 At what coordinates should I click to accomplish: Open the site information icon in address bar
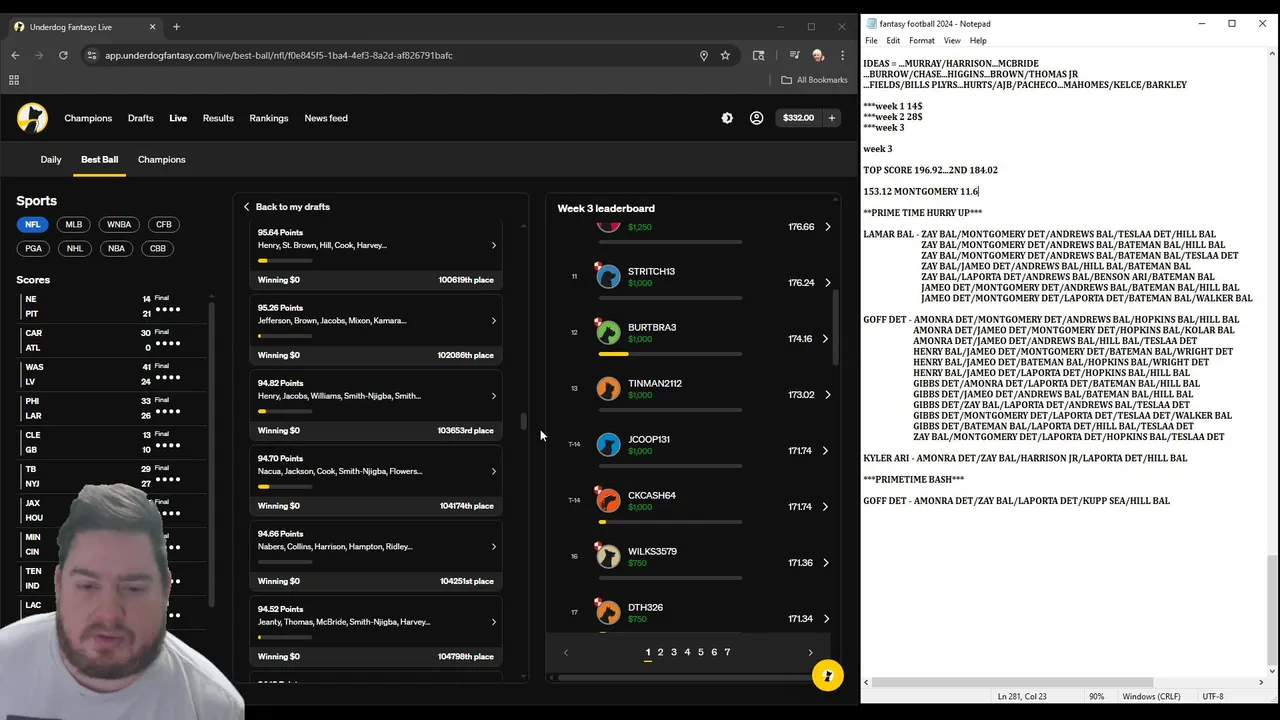click(x=92, y=55)
